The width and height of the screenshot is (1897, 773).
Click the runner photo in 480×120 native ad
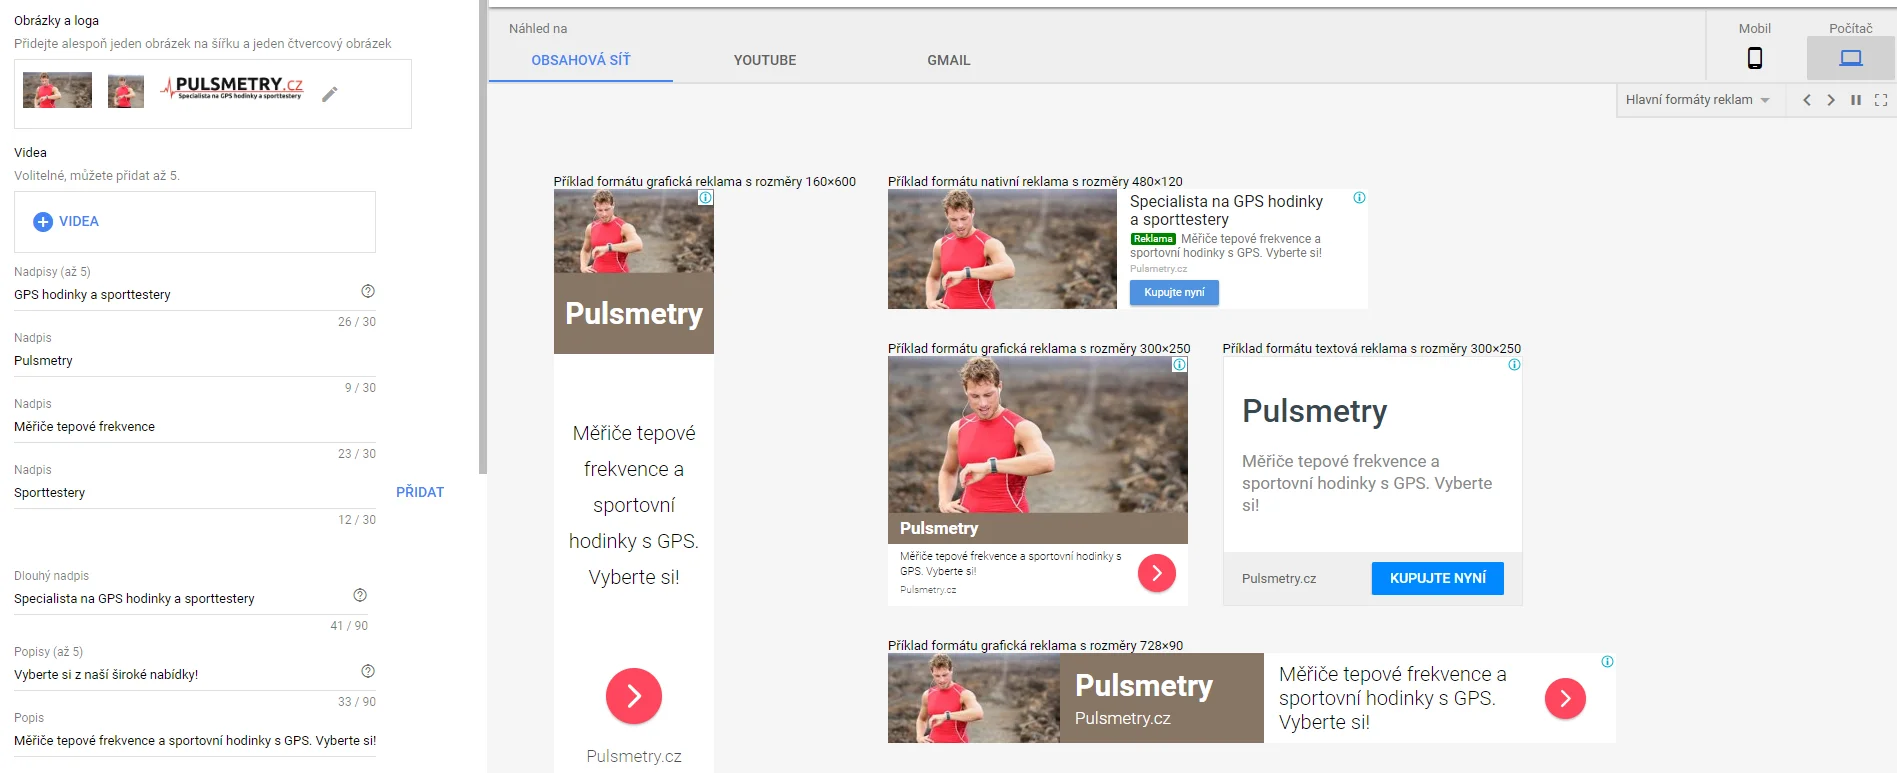(1002, 249)
